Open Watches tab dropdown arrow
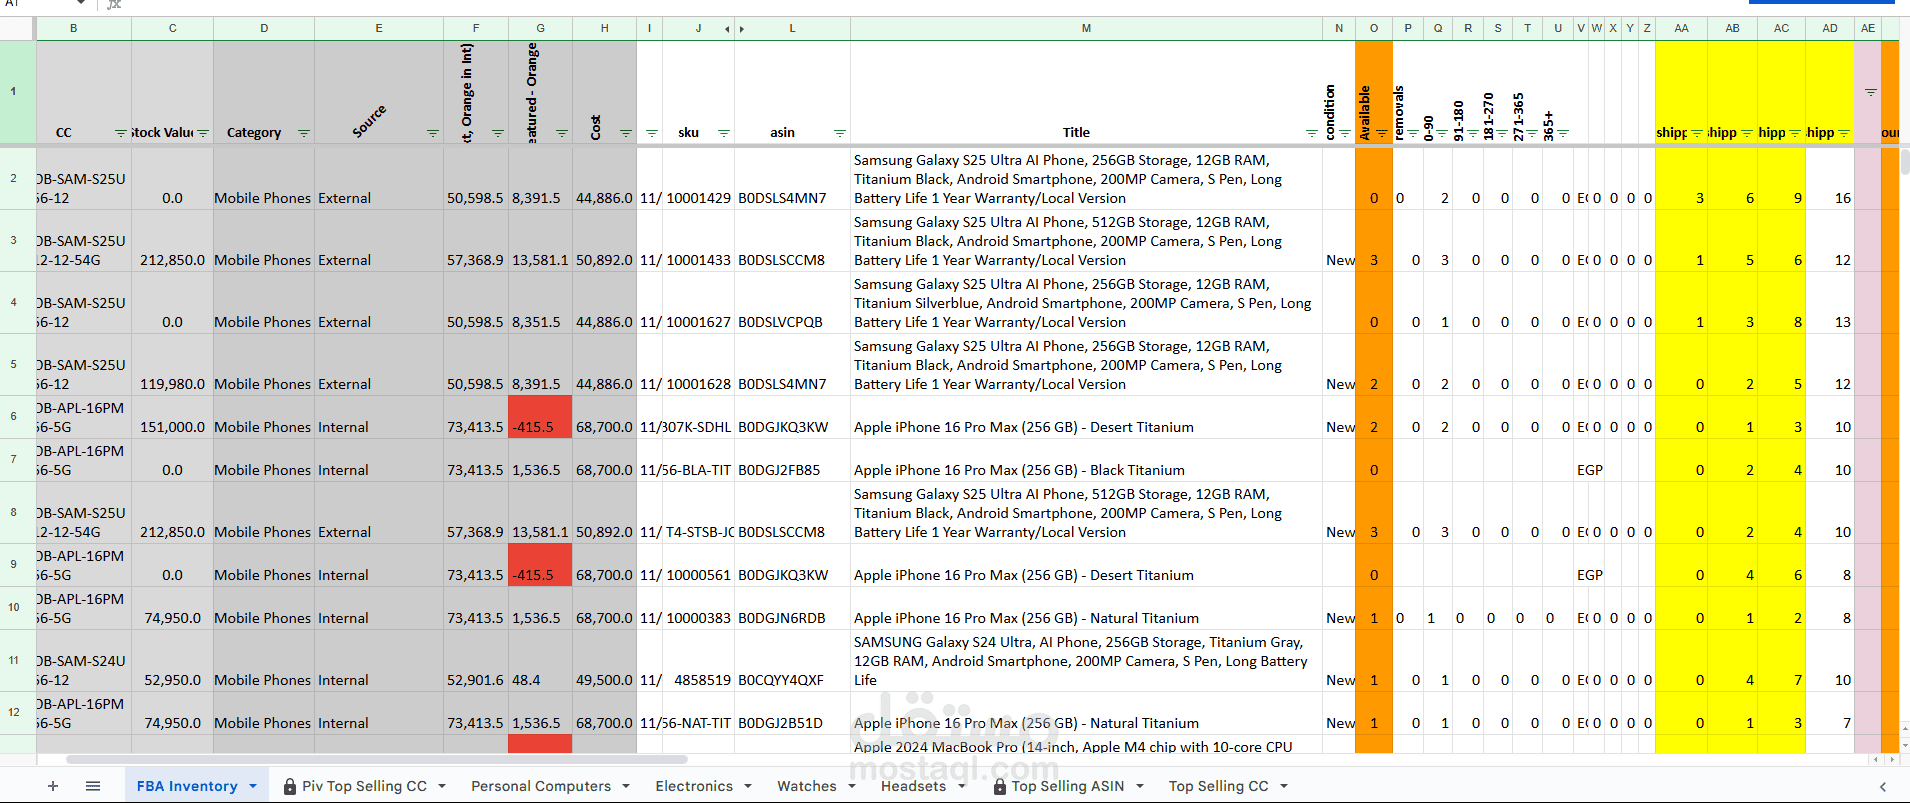This screenshot has height=803, width=1910. (852, 786)
